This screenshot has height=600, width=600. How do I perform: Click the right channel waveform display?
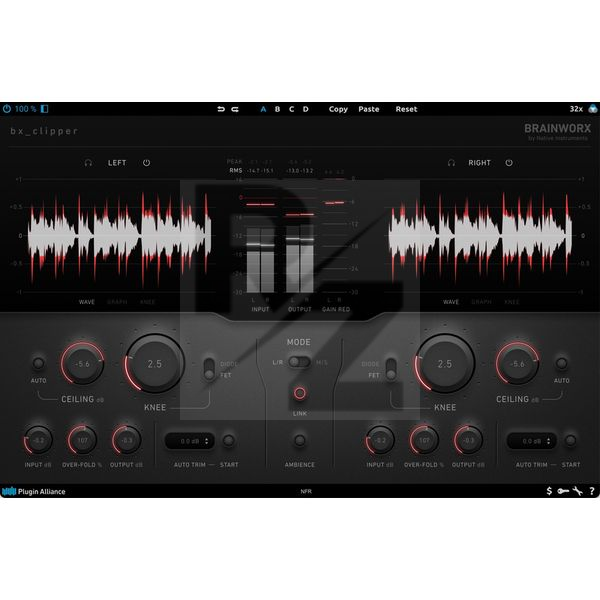click(480, 236)
